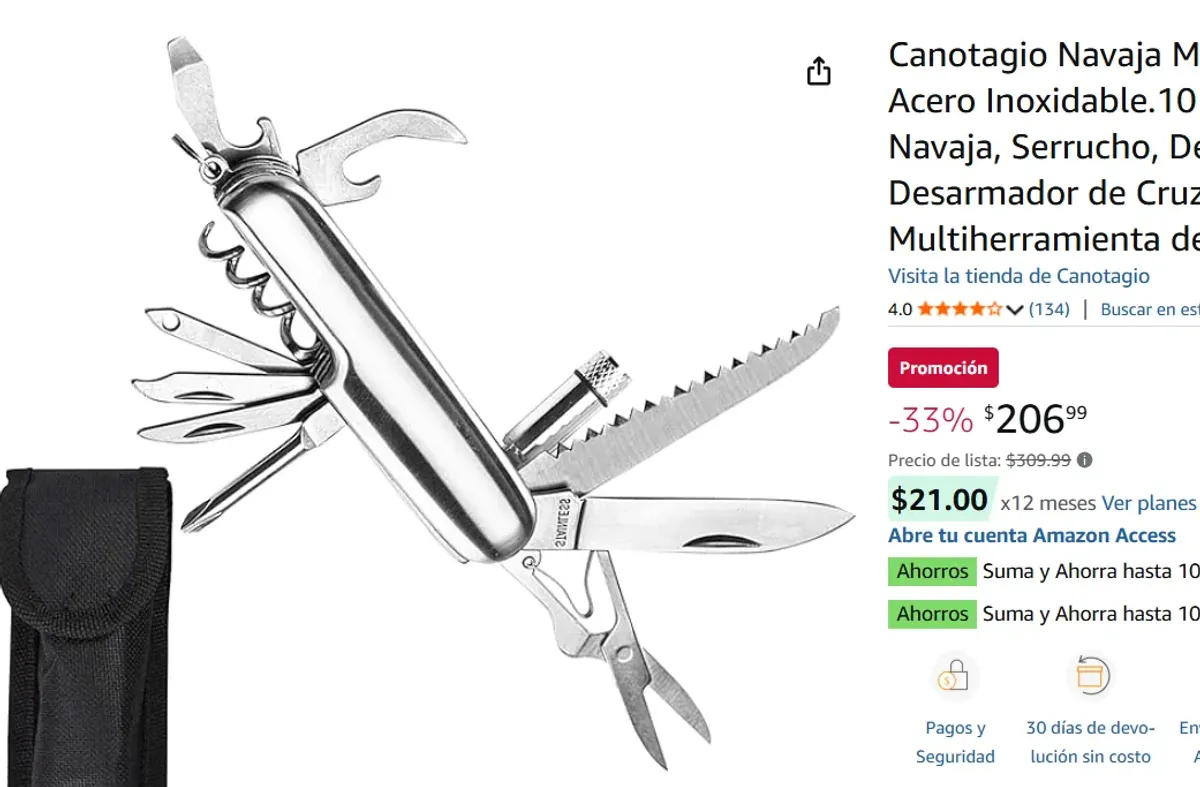1200x787 pixels.
Task: Open 'Ver planes' installment options
Action: (1148, 503)
